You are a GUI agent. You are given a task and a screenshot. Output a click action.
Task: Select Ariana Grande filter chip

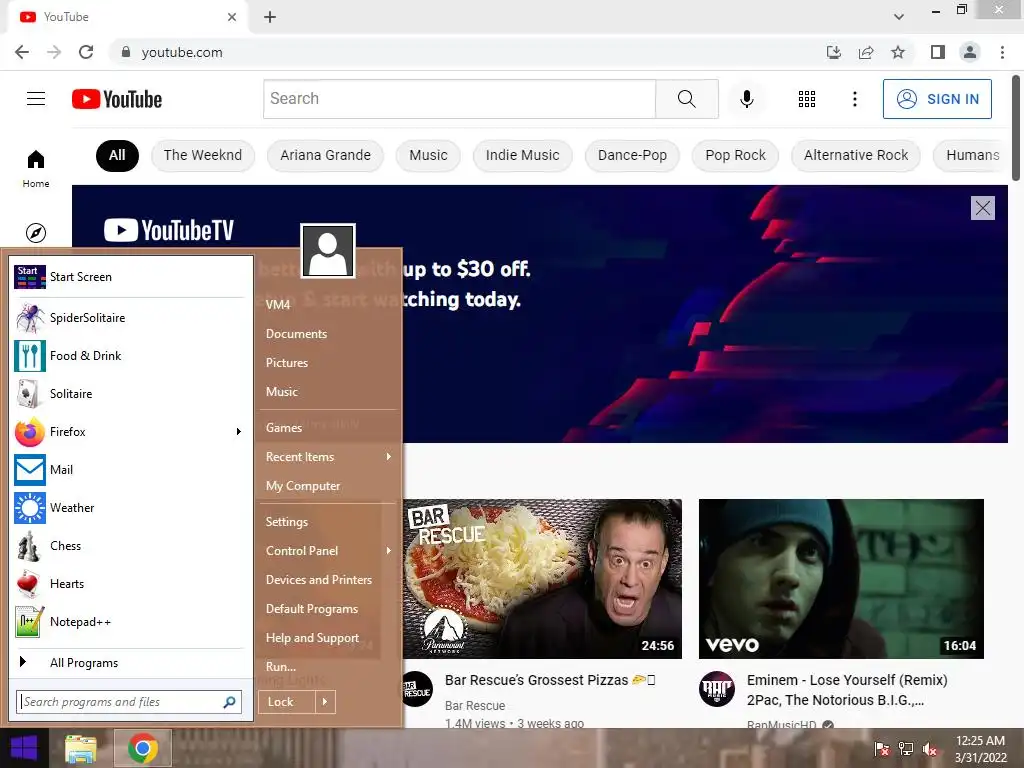click(x=325, y=155)
